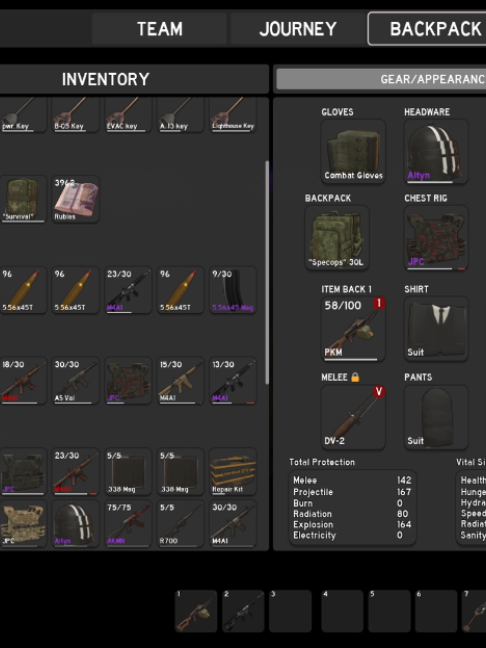
Task: Select the R700 sniper rifle item
Action: pos(181,524)
